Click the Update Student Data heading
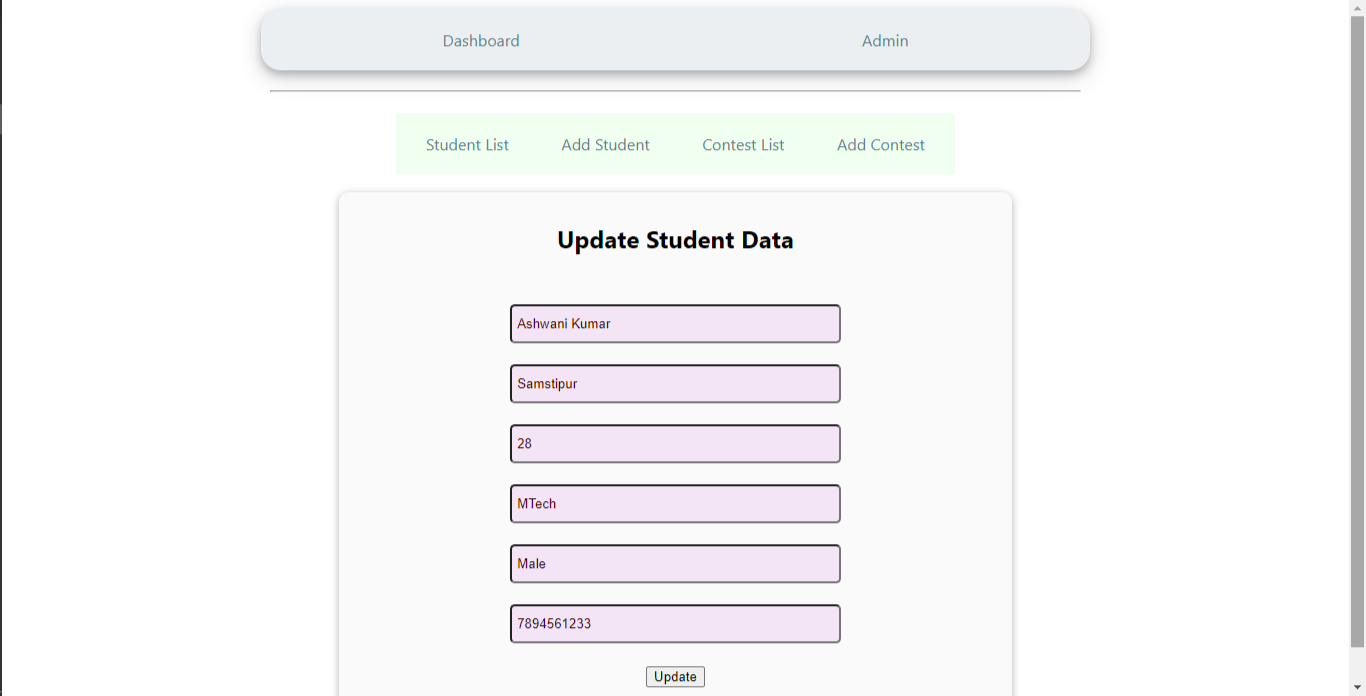Screen dimensions: 1366x696 (675, 240)
